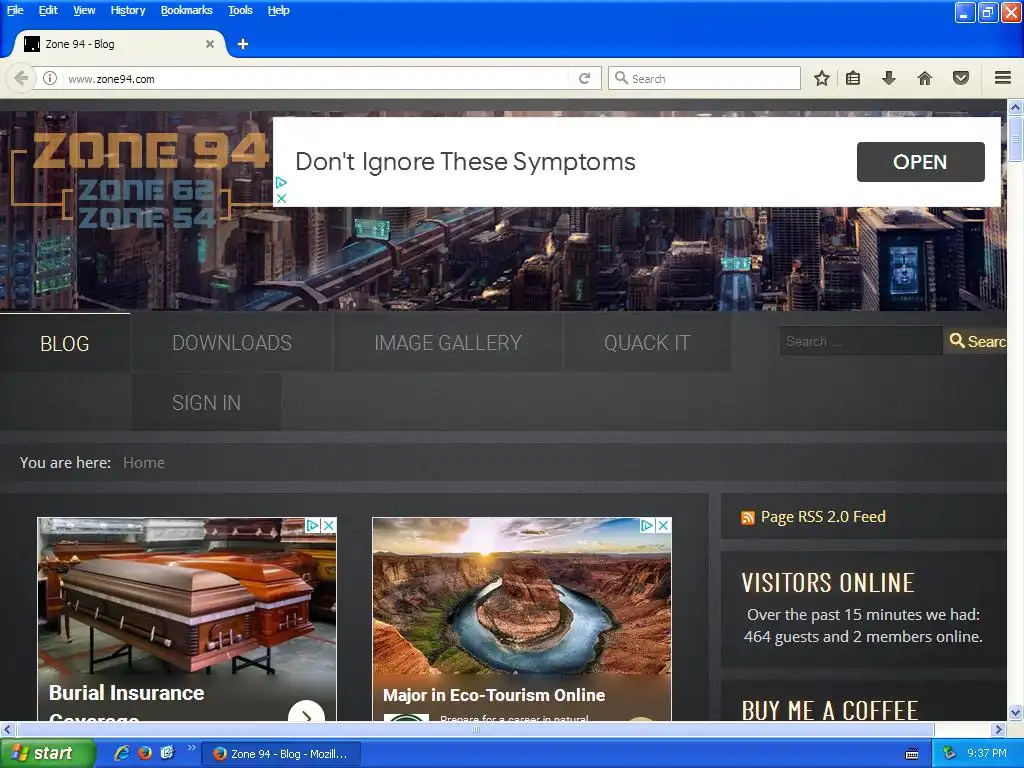Open the Help menu
The width and height of the screenshot is (1024, 768).
coord(278,10)
